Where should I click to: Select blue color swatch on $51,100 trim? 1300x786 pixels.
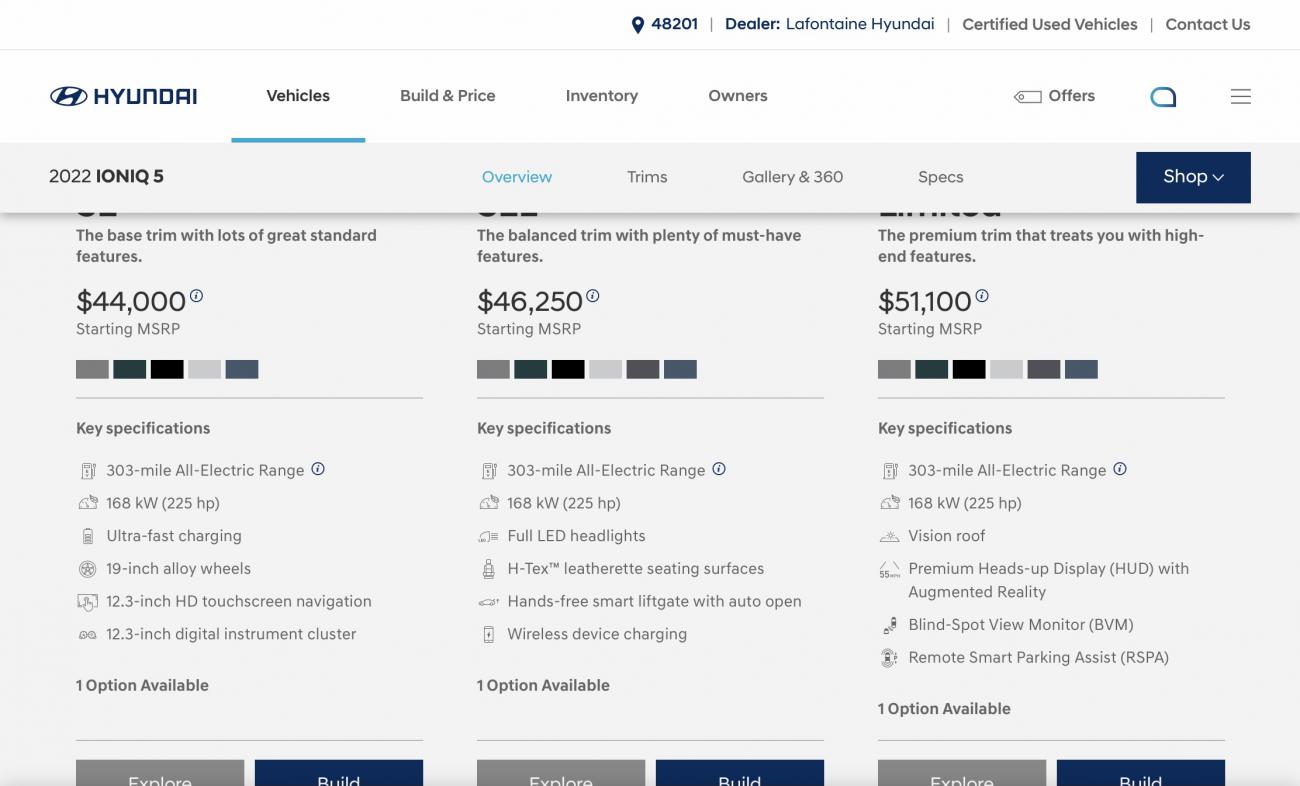[1081, 370]
